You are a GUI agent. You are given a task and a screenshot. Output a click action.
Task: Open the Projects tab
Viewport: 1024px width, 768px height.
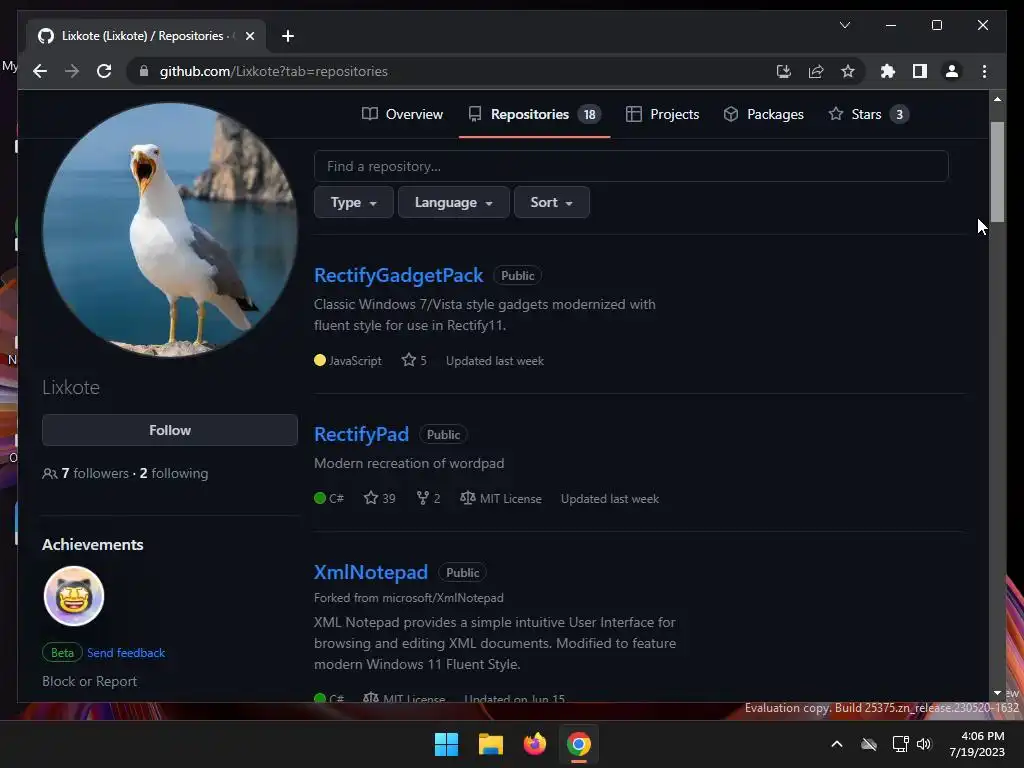tap(662, 114)
